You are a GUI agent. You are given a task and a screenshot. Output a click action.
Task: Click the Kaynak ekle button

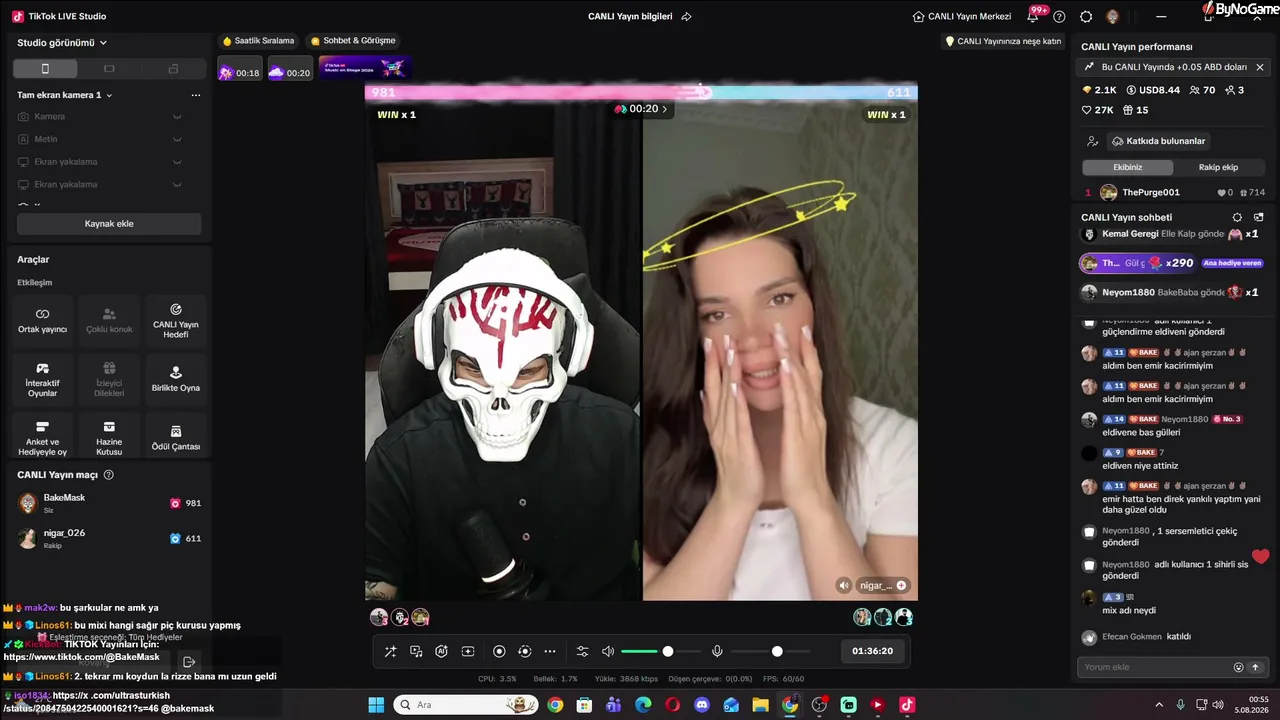click(109, 224)
